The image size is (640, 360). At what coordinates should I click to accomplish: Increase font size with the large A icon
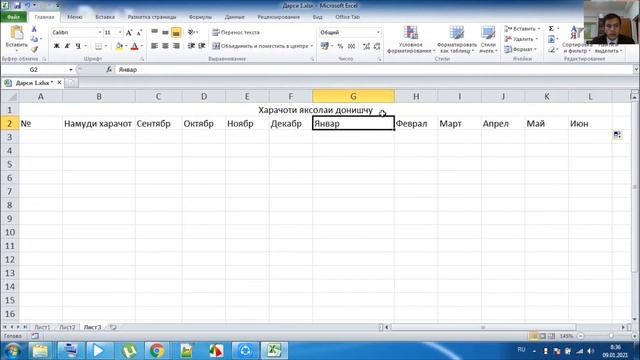pos(129,32)
